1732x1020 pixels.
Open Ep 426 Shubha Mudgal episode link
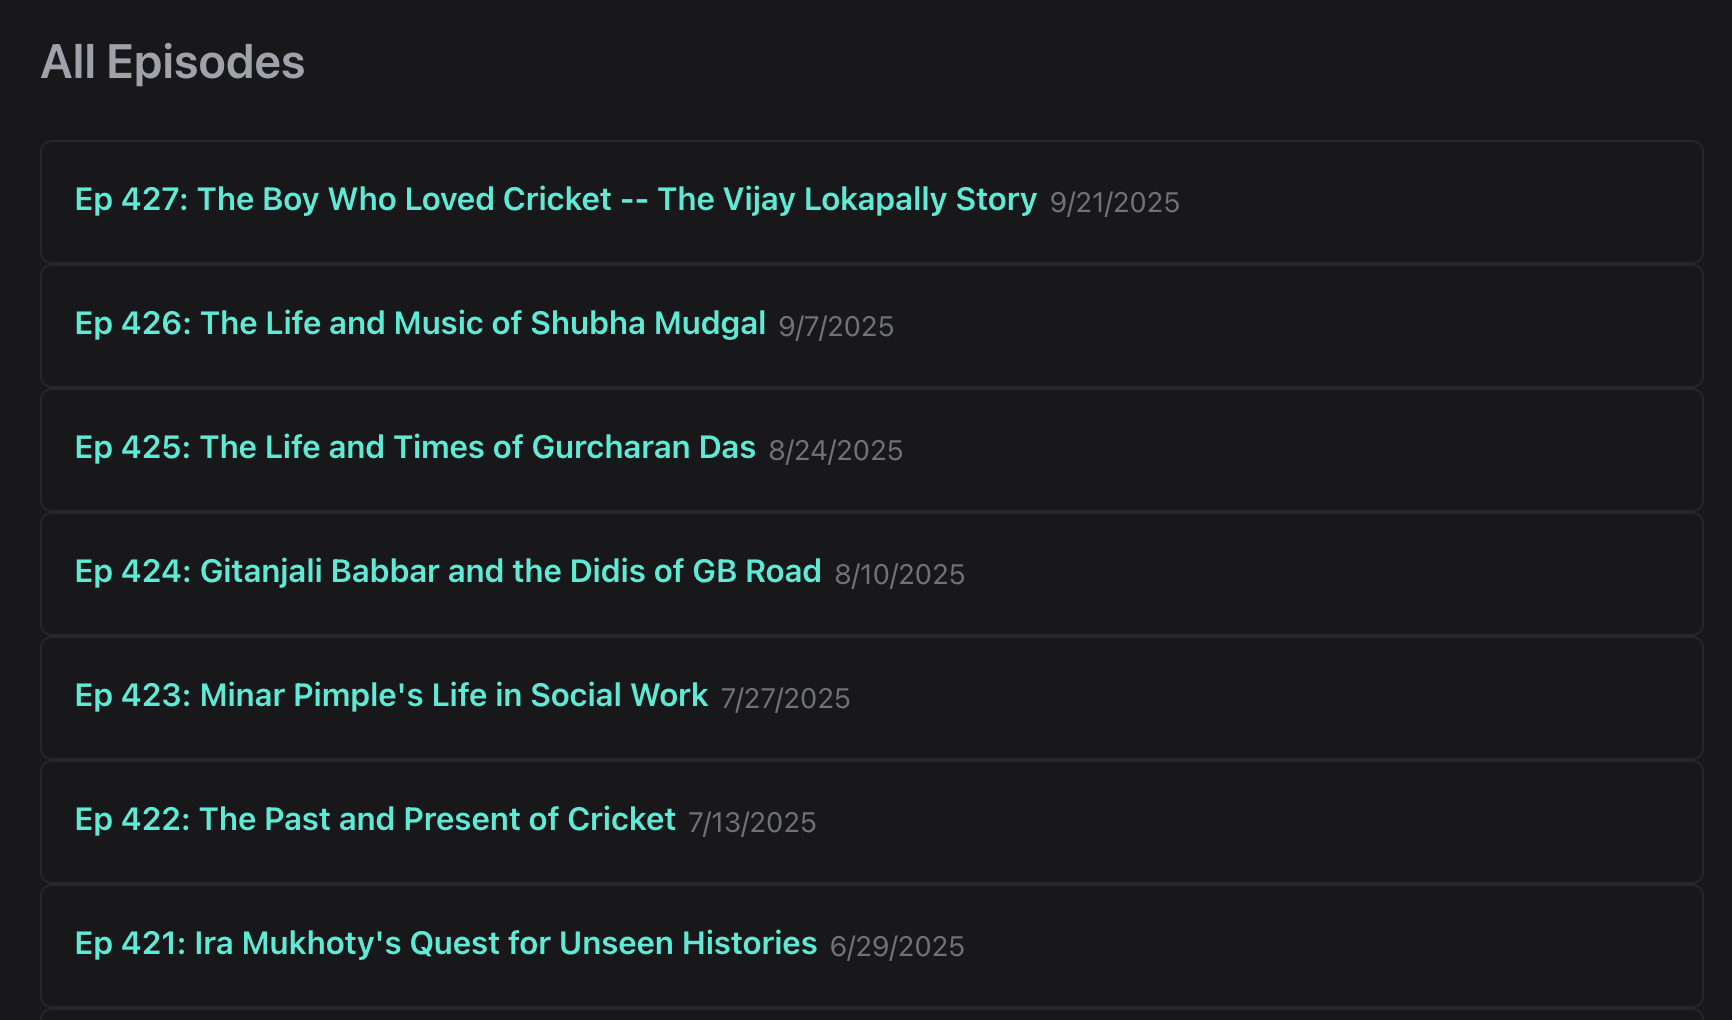click(420, 324)
